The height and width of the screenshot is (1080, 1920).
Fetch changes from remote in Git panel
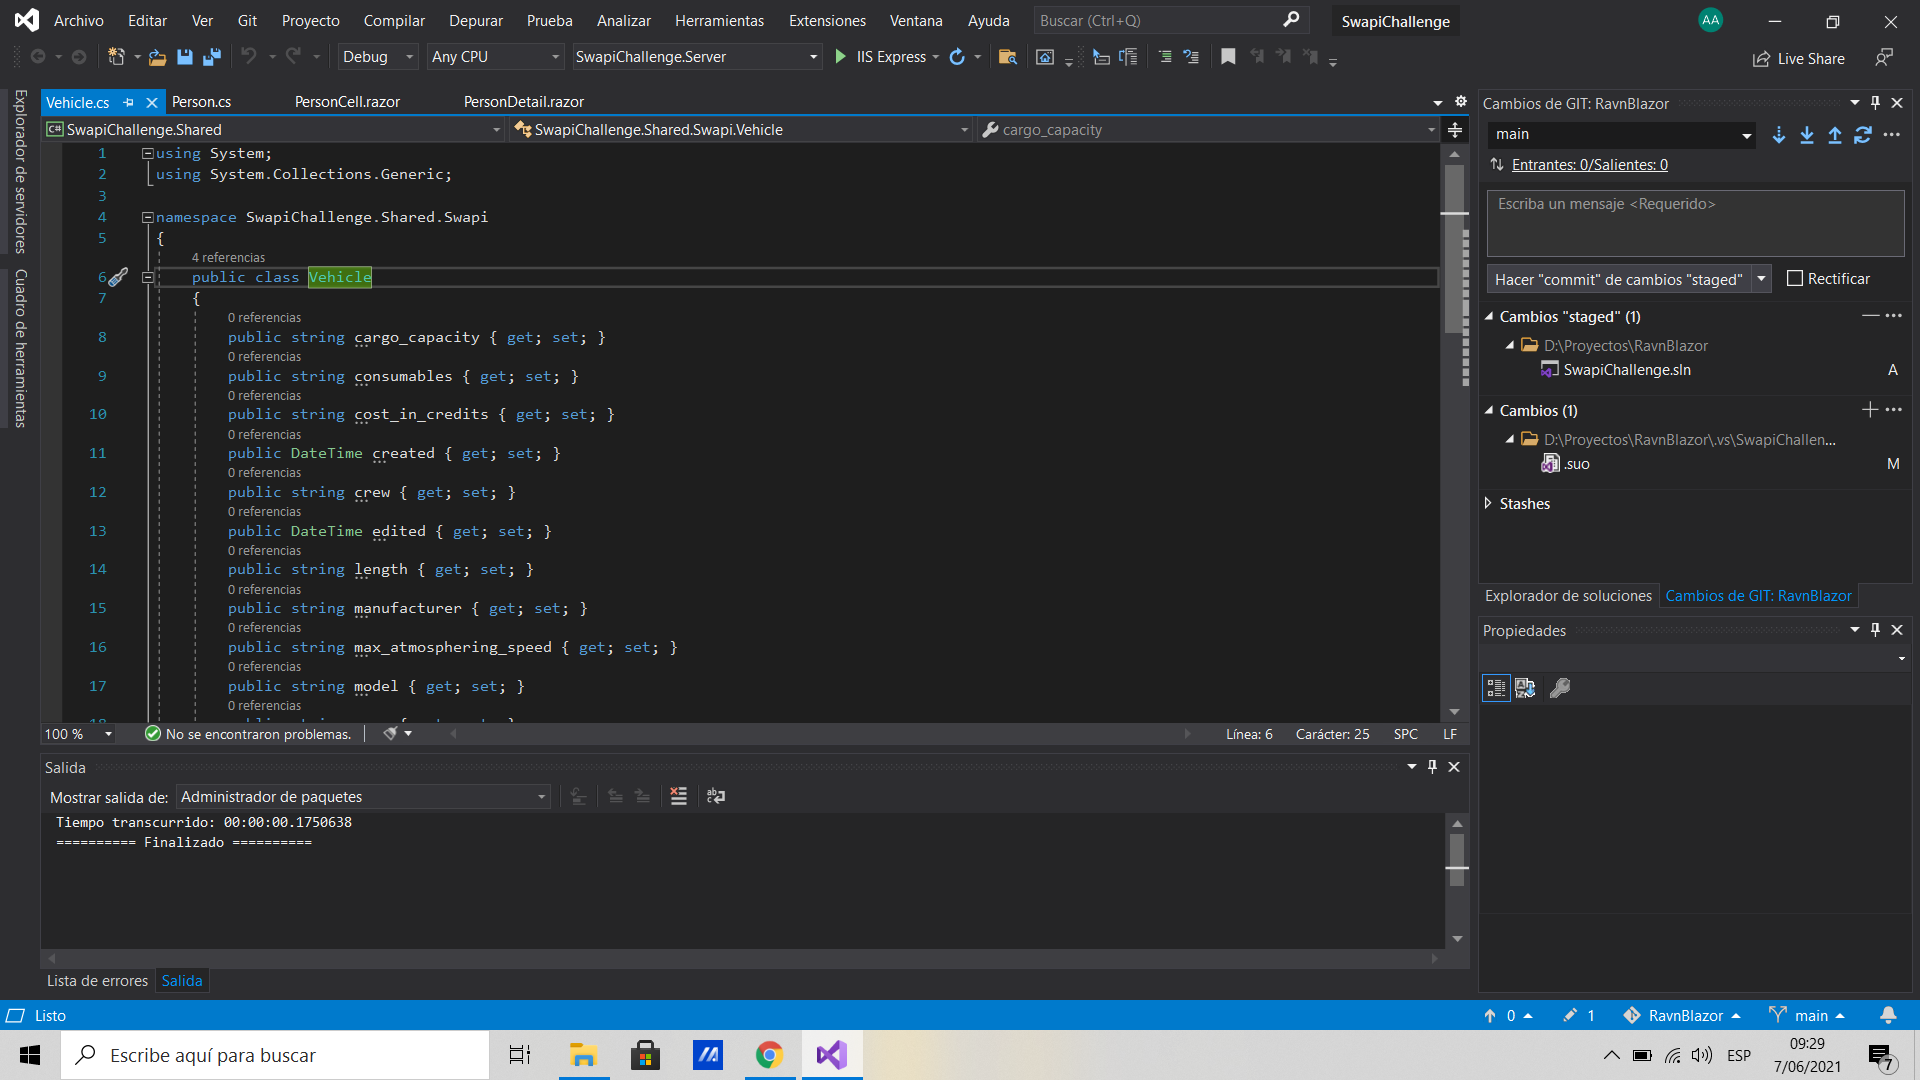coord(1779,134)
